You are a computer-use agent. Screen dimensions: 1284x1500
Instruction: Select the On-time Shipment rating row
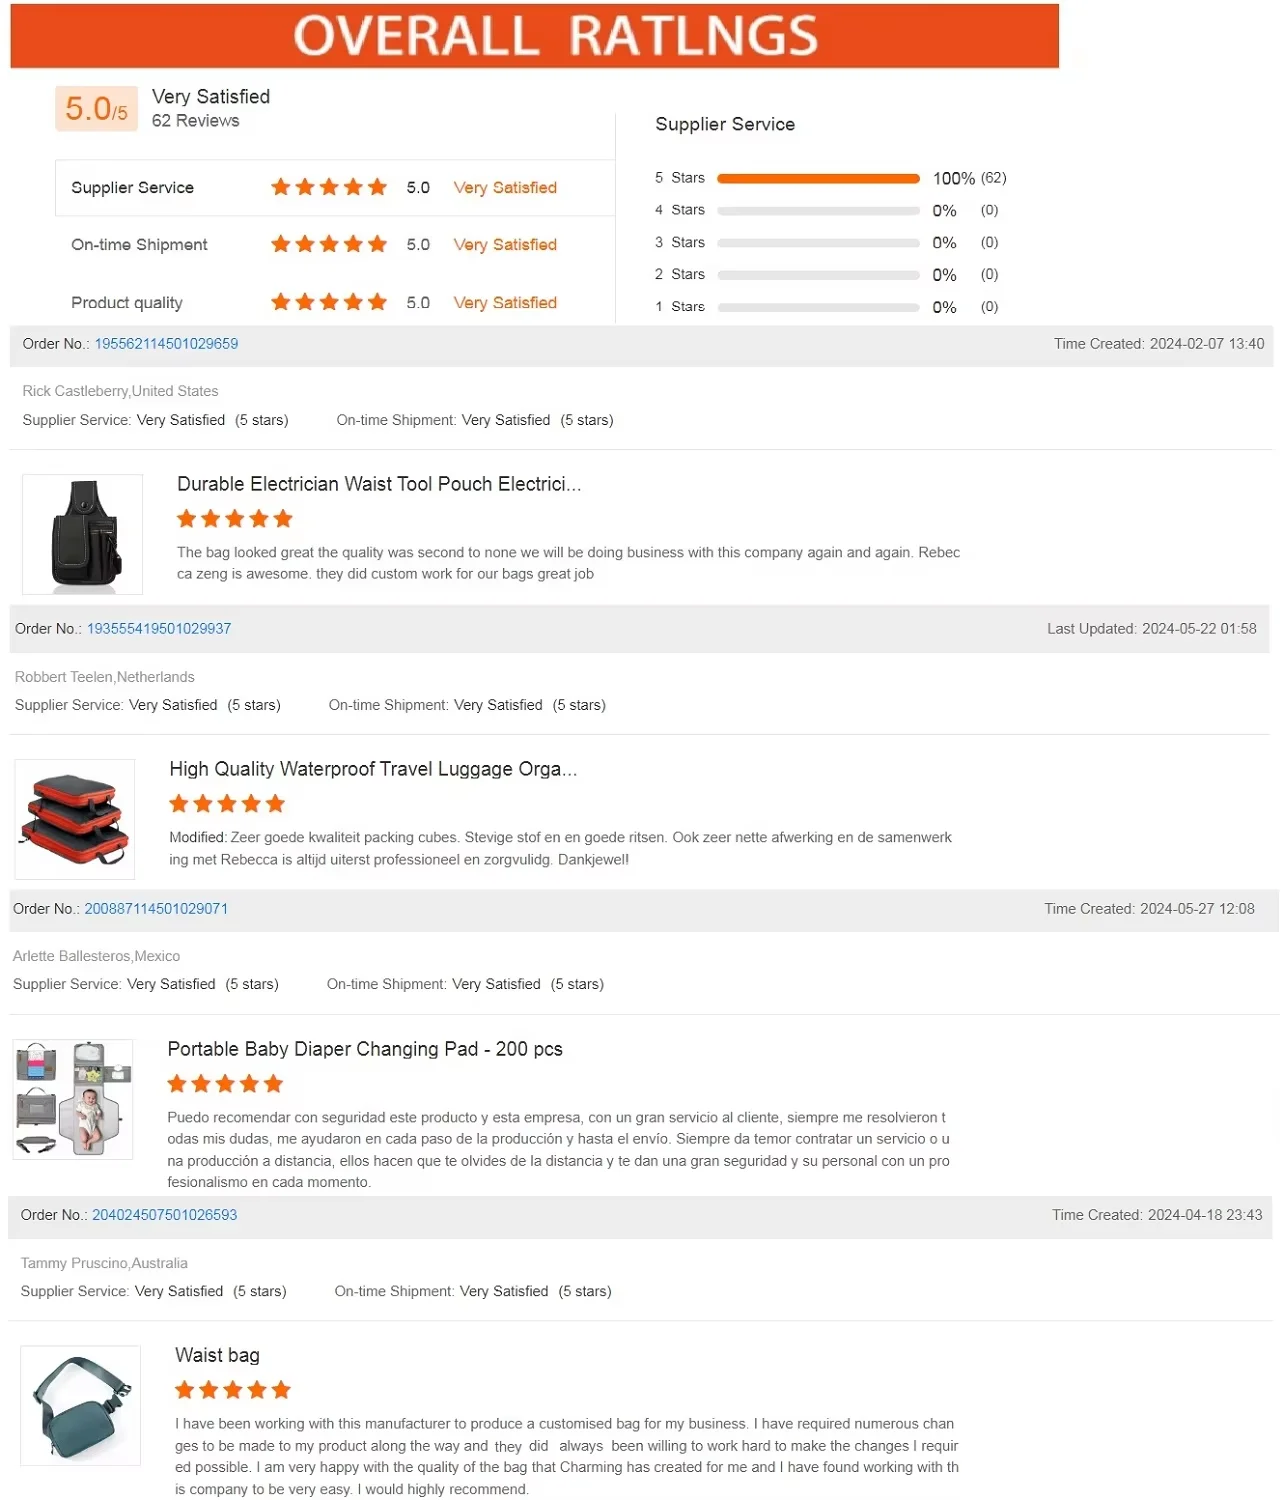(139, 245)
